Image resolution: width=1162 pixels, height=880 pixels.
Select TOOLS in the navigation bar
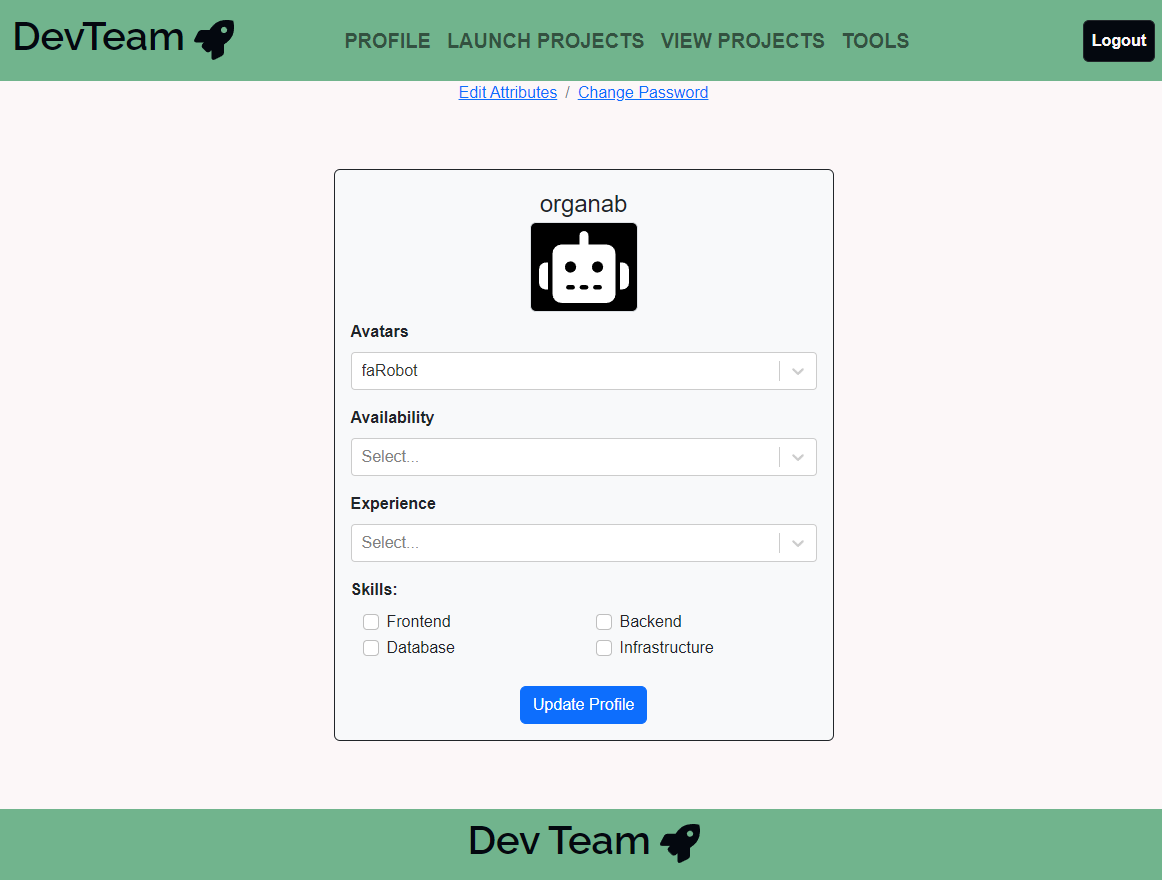click(x=875, y=41)
